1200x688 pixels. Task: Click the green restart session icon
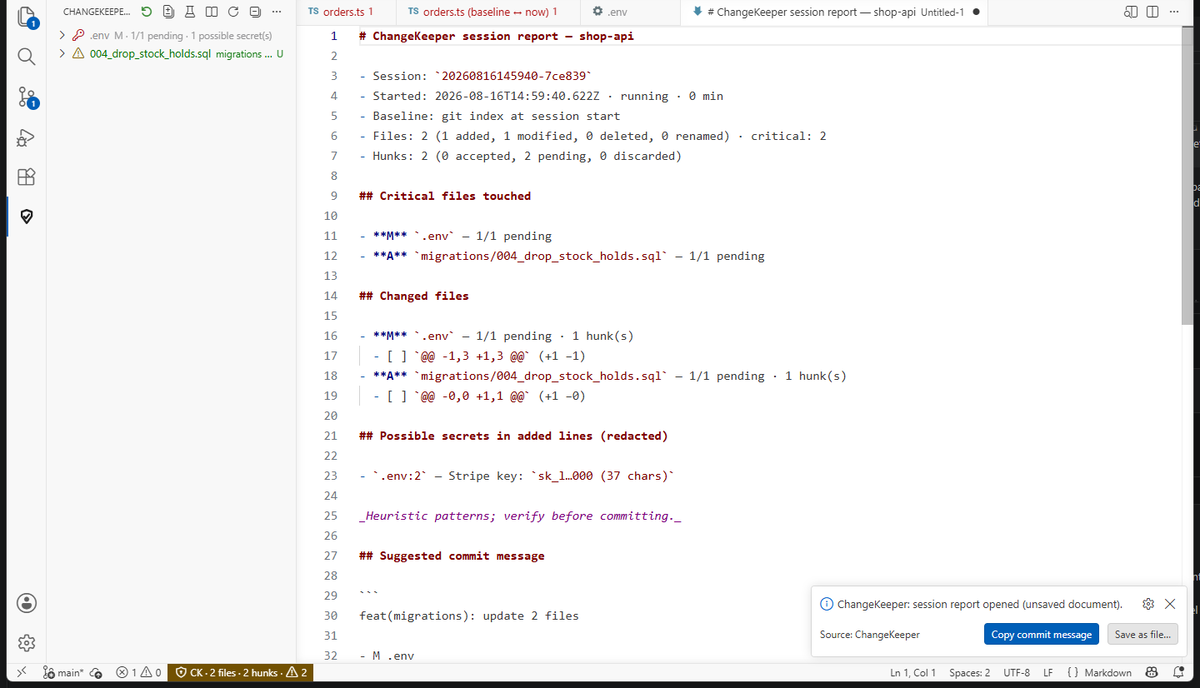148,12
